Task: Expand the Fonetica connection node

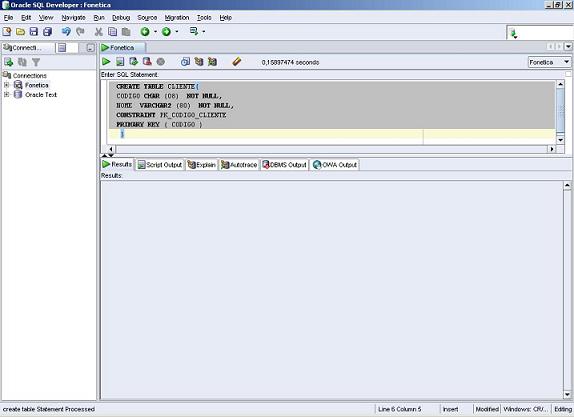Action: pos(7,85)
